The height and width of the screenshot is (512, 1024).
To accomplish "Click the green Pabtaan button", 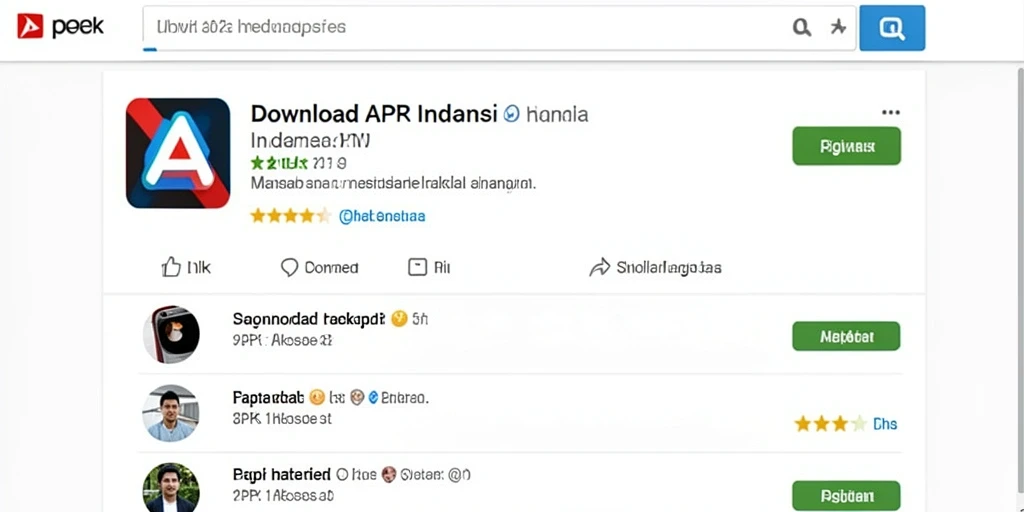I will coord(846,496).
